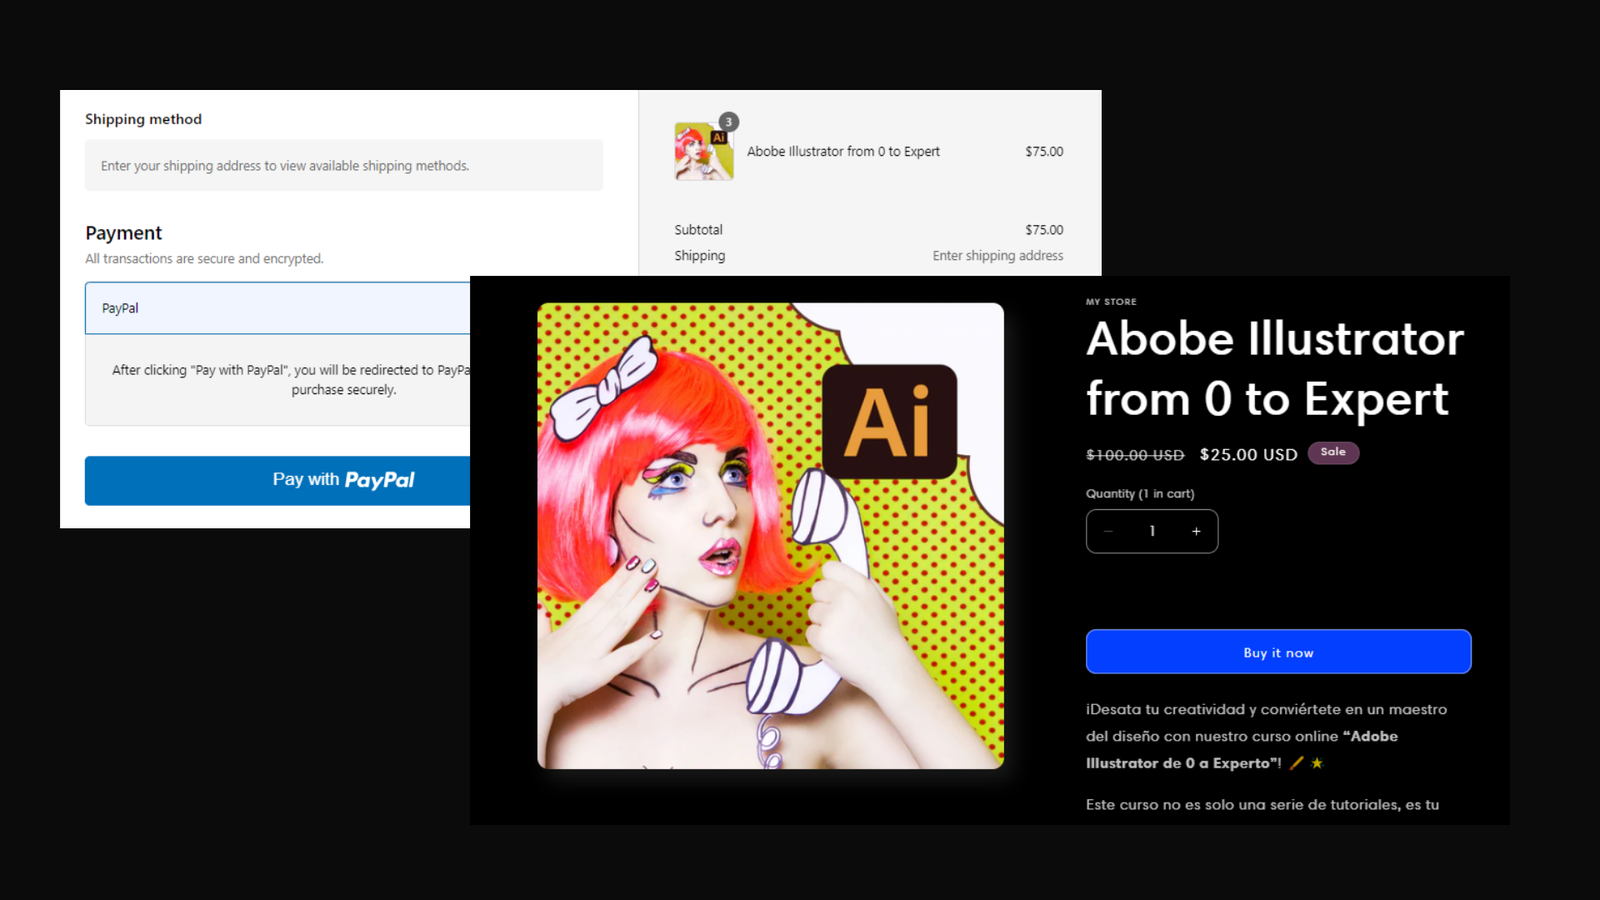This screenshot has height=900, width=1600.
Task: Click the cart quantity badge showing 3
Action: point(728,122)
